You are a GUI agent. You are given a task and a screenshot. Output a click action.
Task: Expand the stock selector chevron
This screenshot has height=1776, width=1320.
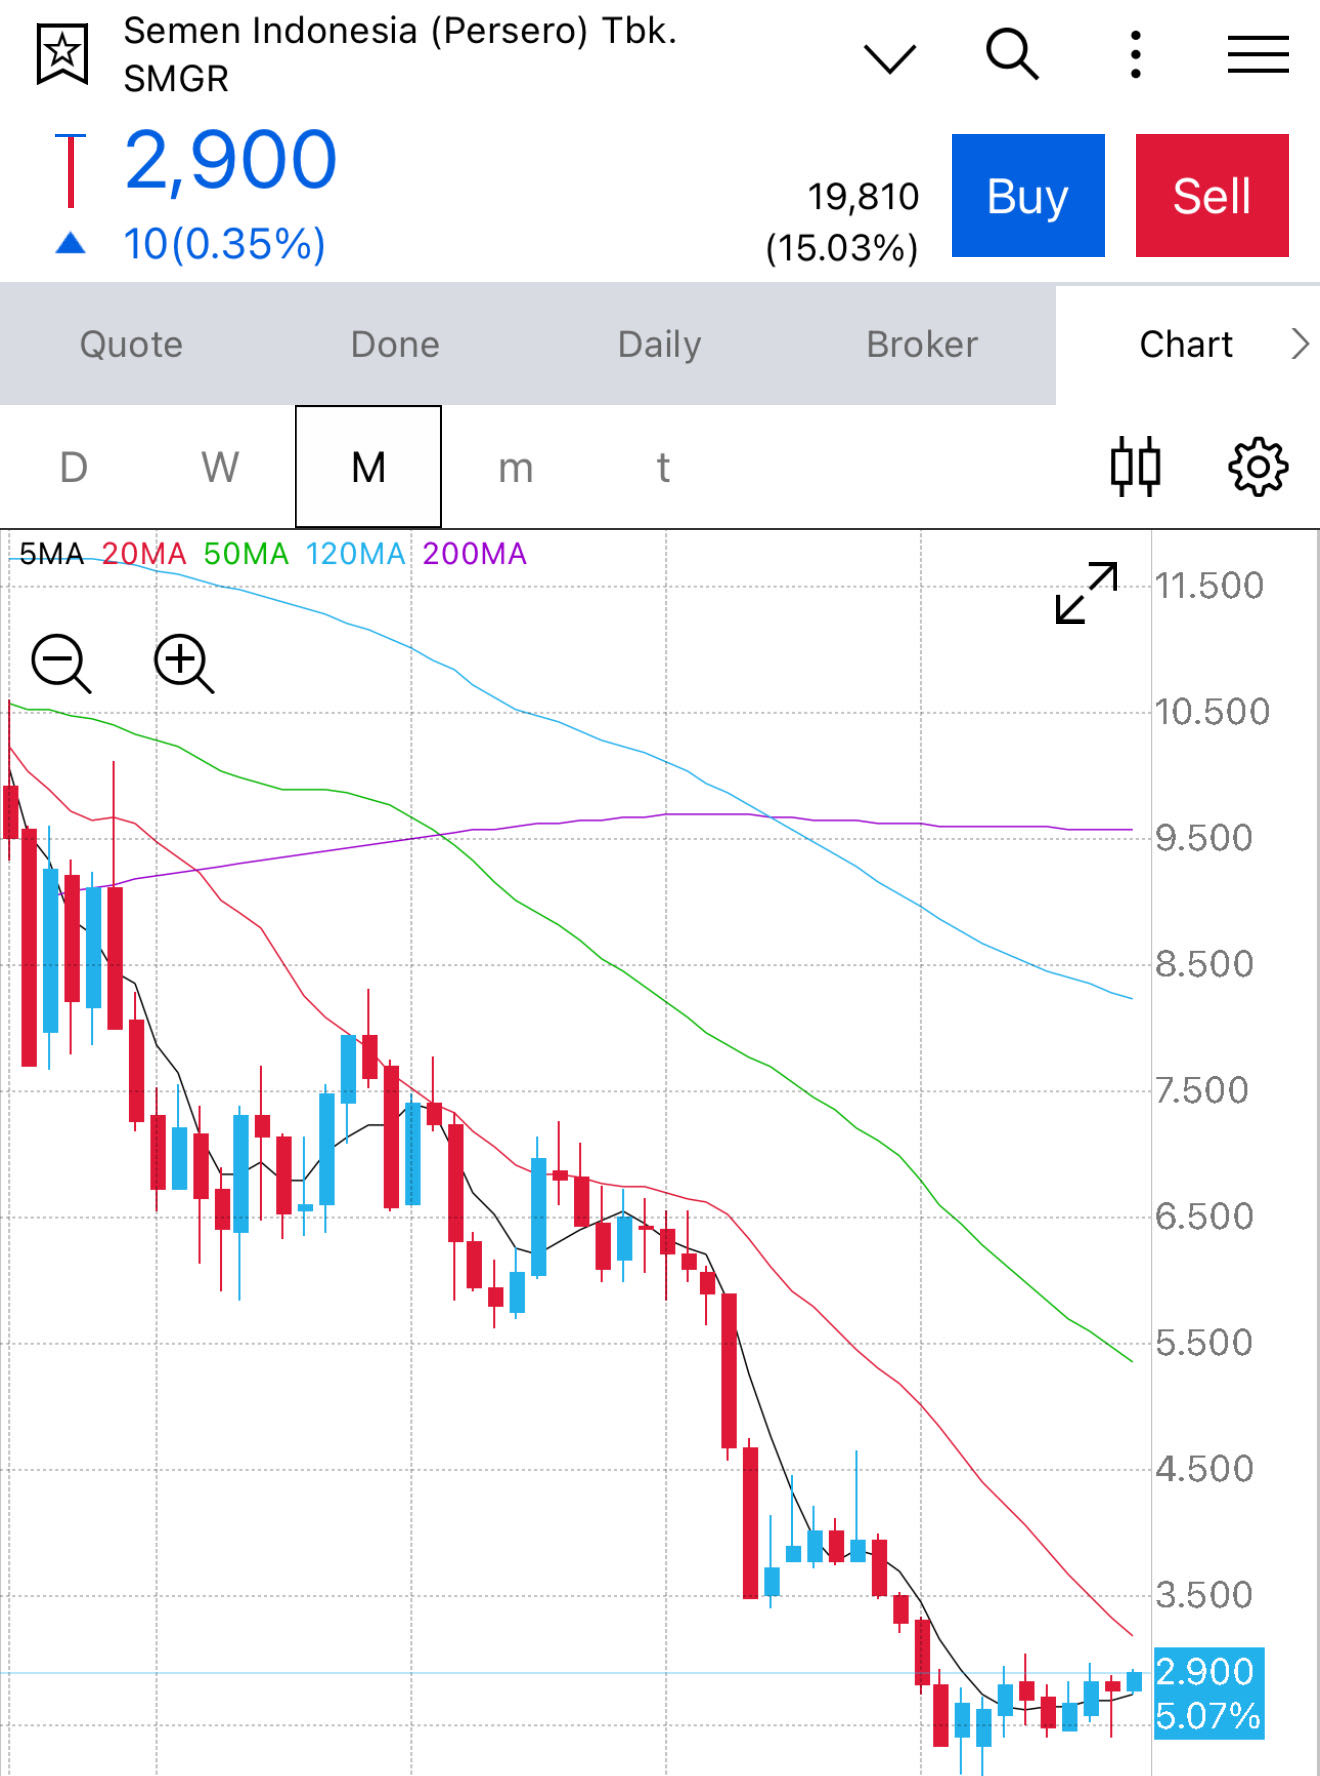pos(889,58)
